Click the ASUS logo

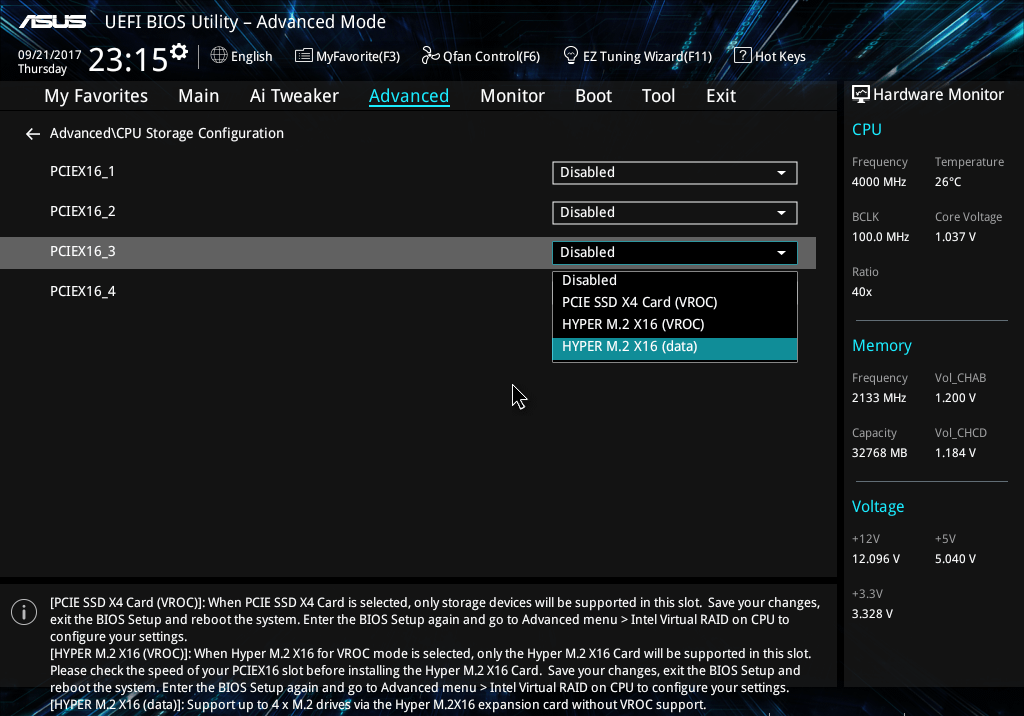[x=52, y=22]
